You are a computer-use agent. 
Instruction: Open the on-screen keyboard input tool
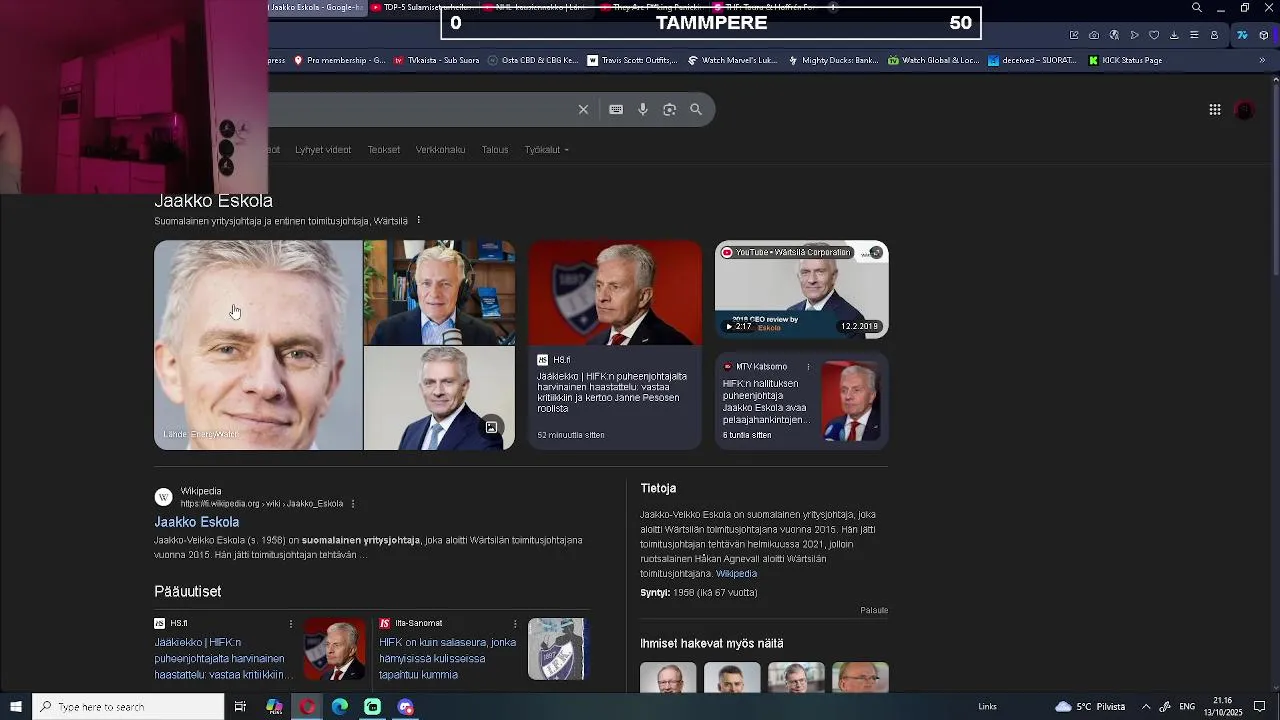click(x=616, y=109)
